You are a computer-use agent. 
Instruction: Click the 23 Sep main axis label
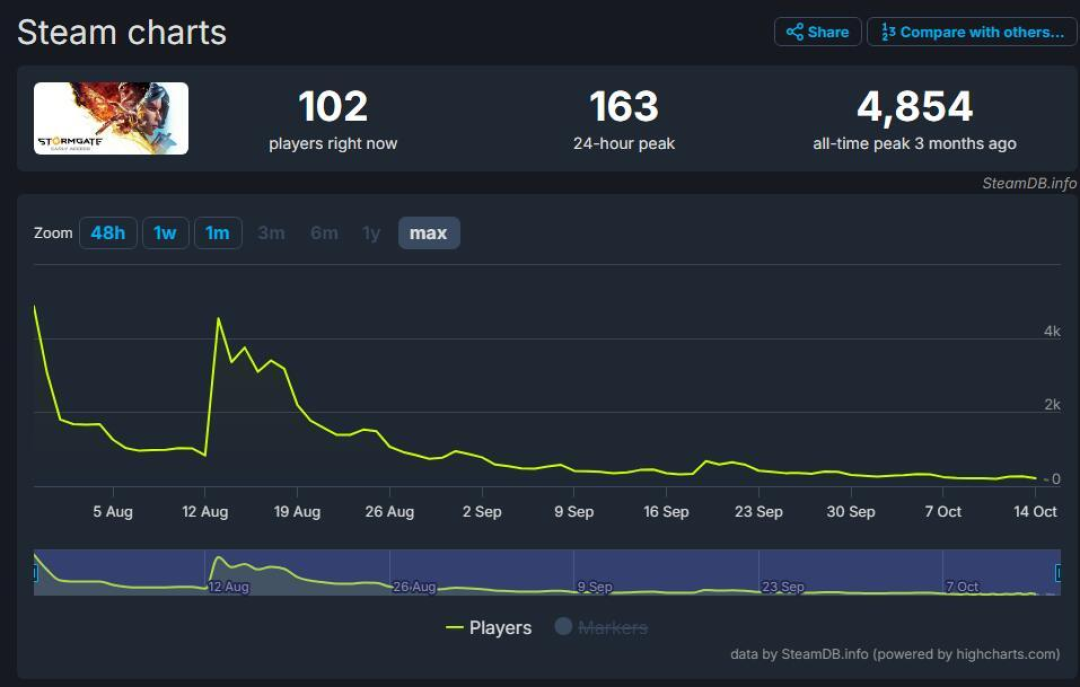[758, 511]
